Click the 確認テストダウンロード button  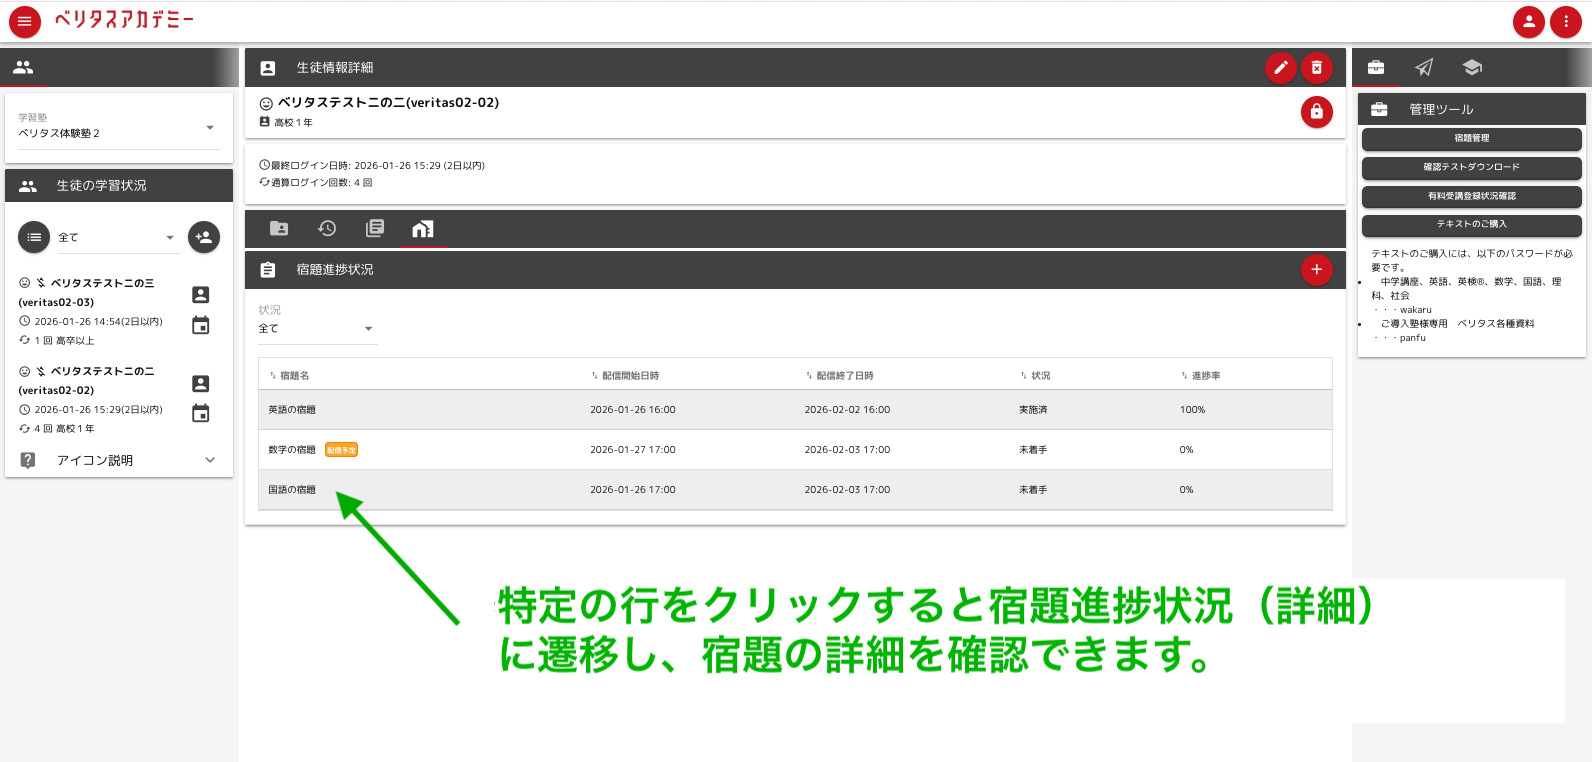point(1471,167)
